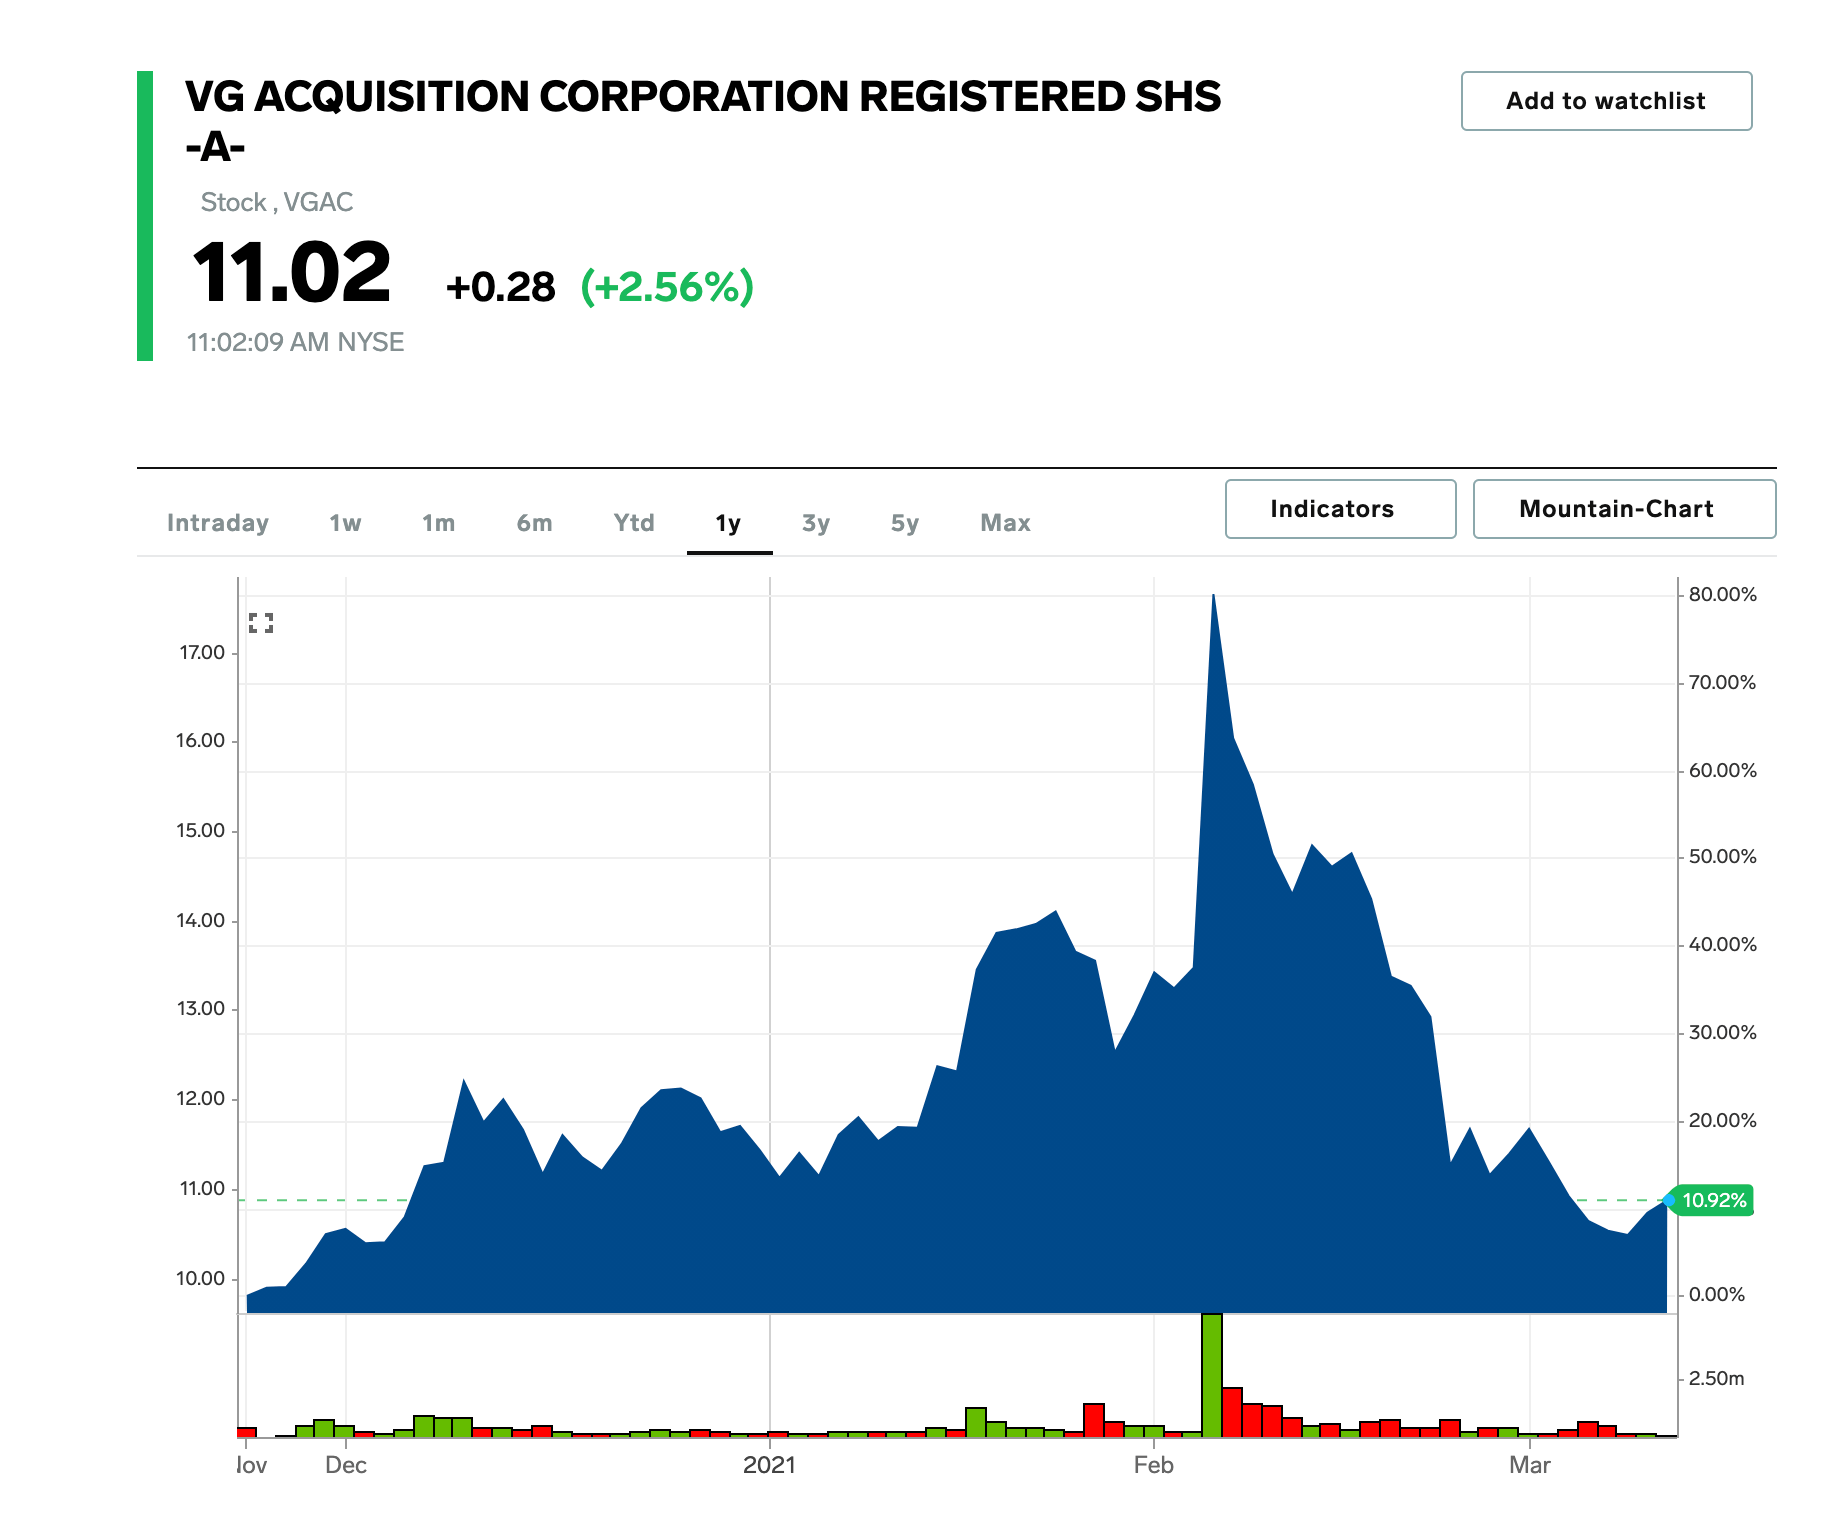Select the 1w timeframe

pos(344,522)
